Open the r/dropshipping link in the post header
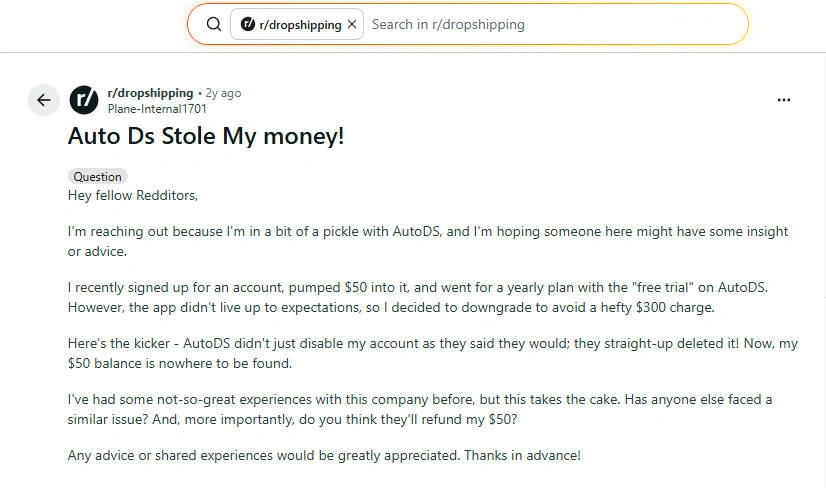This screenshot has width=826, height=488. [150, 93]
